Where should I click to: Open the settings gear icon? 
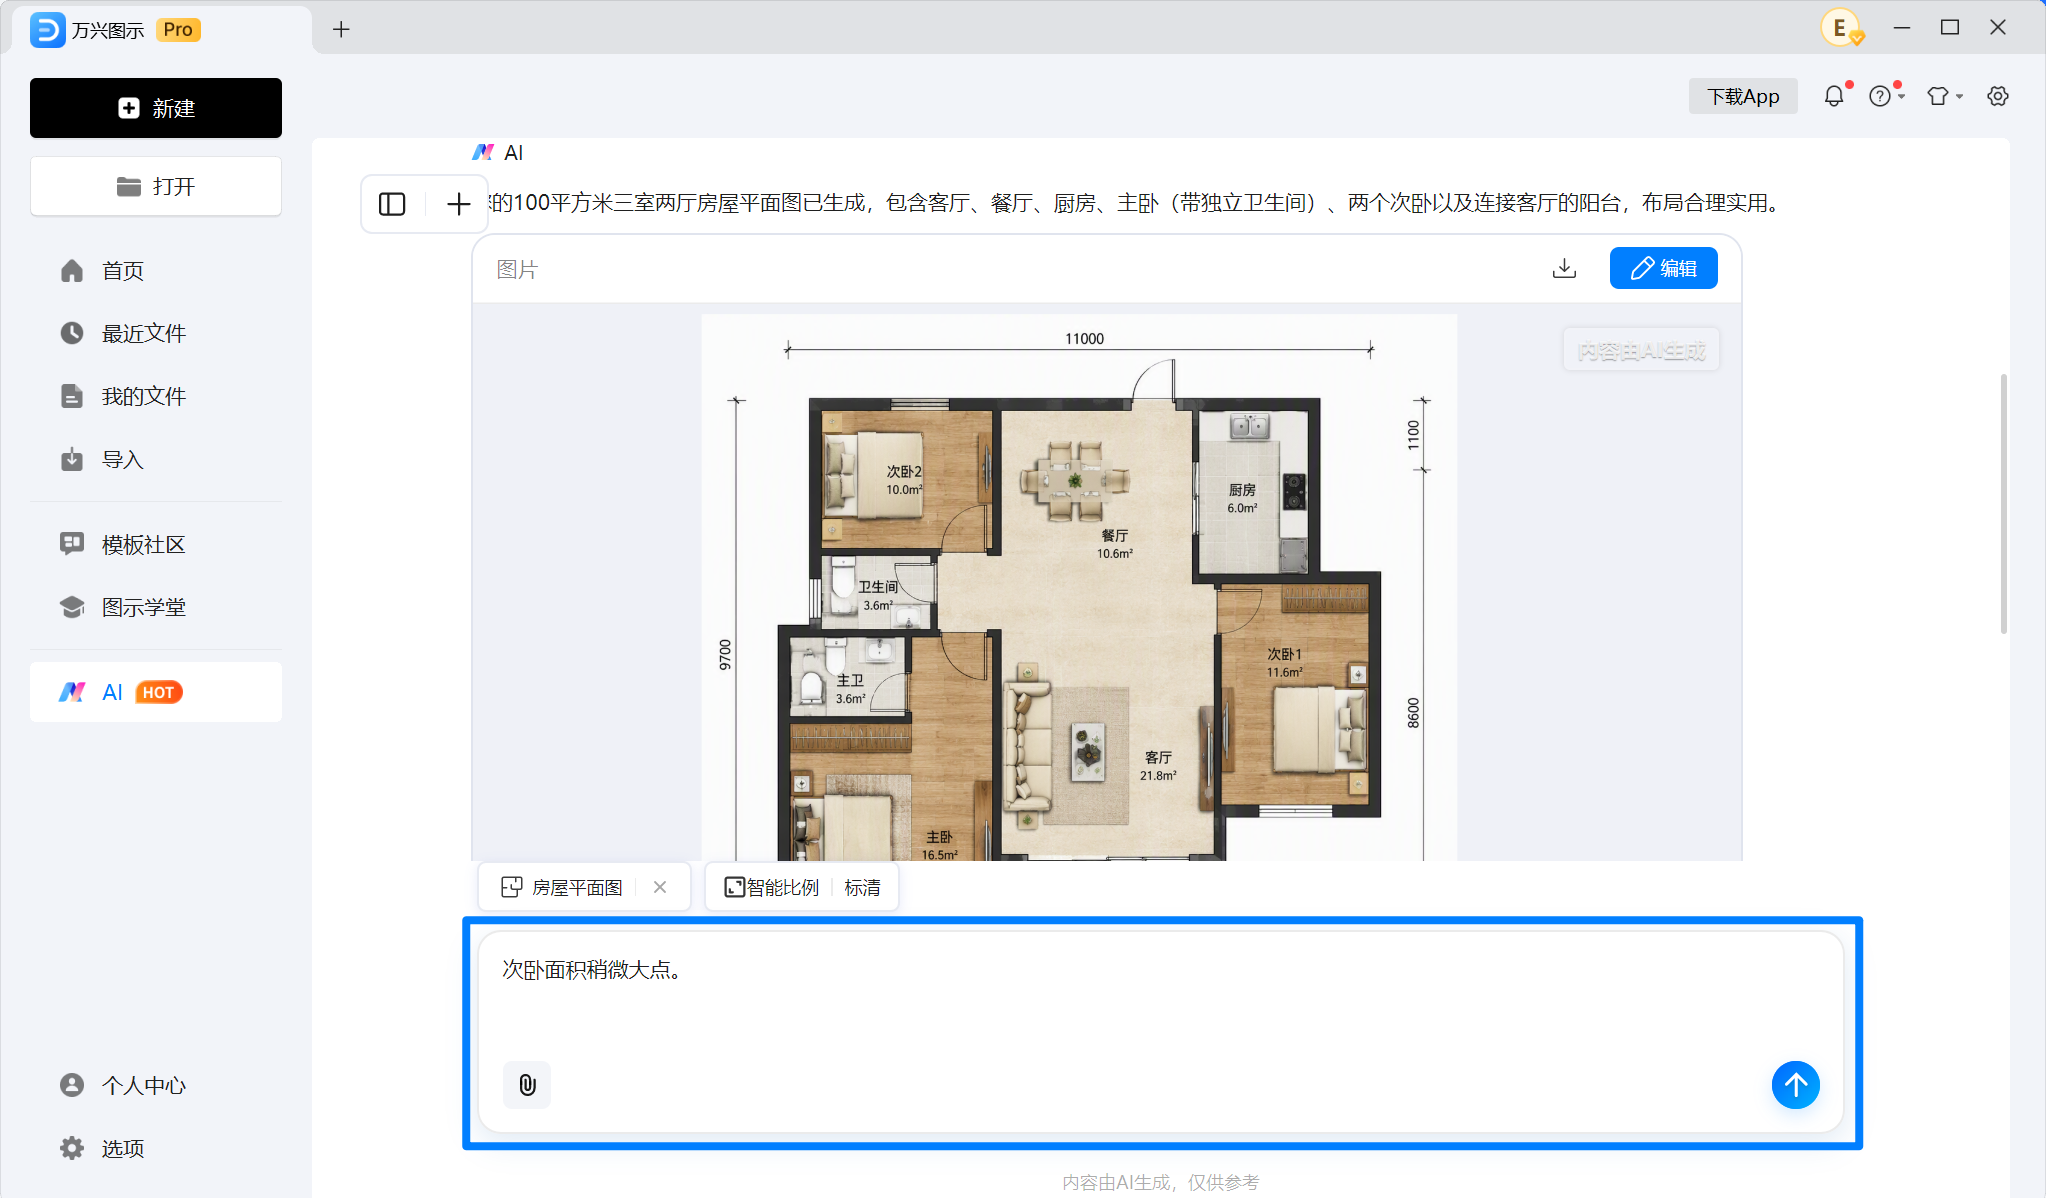tap(1998, 96)
